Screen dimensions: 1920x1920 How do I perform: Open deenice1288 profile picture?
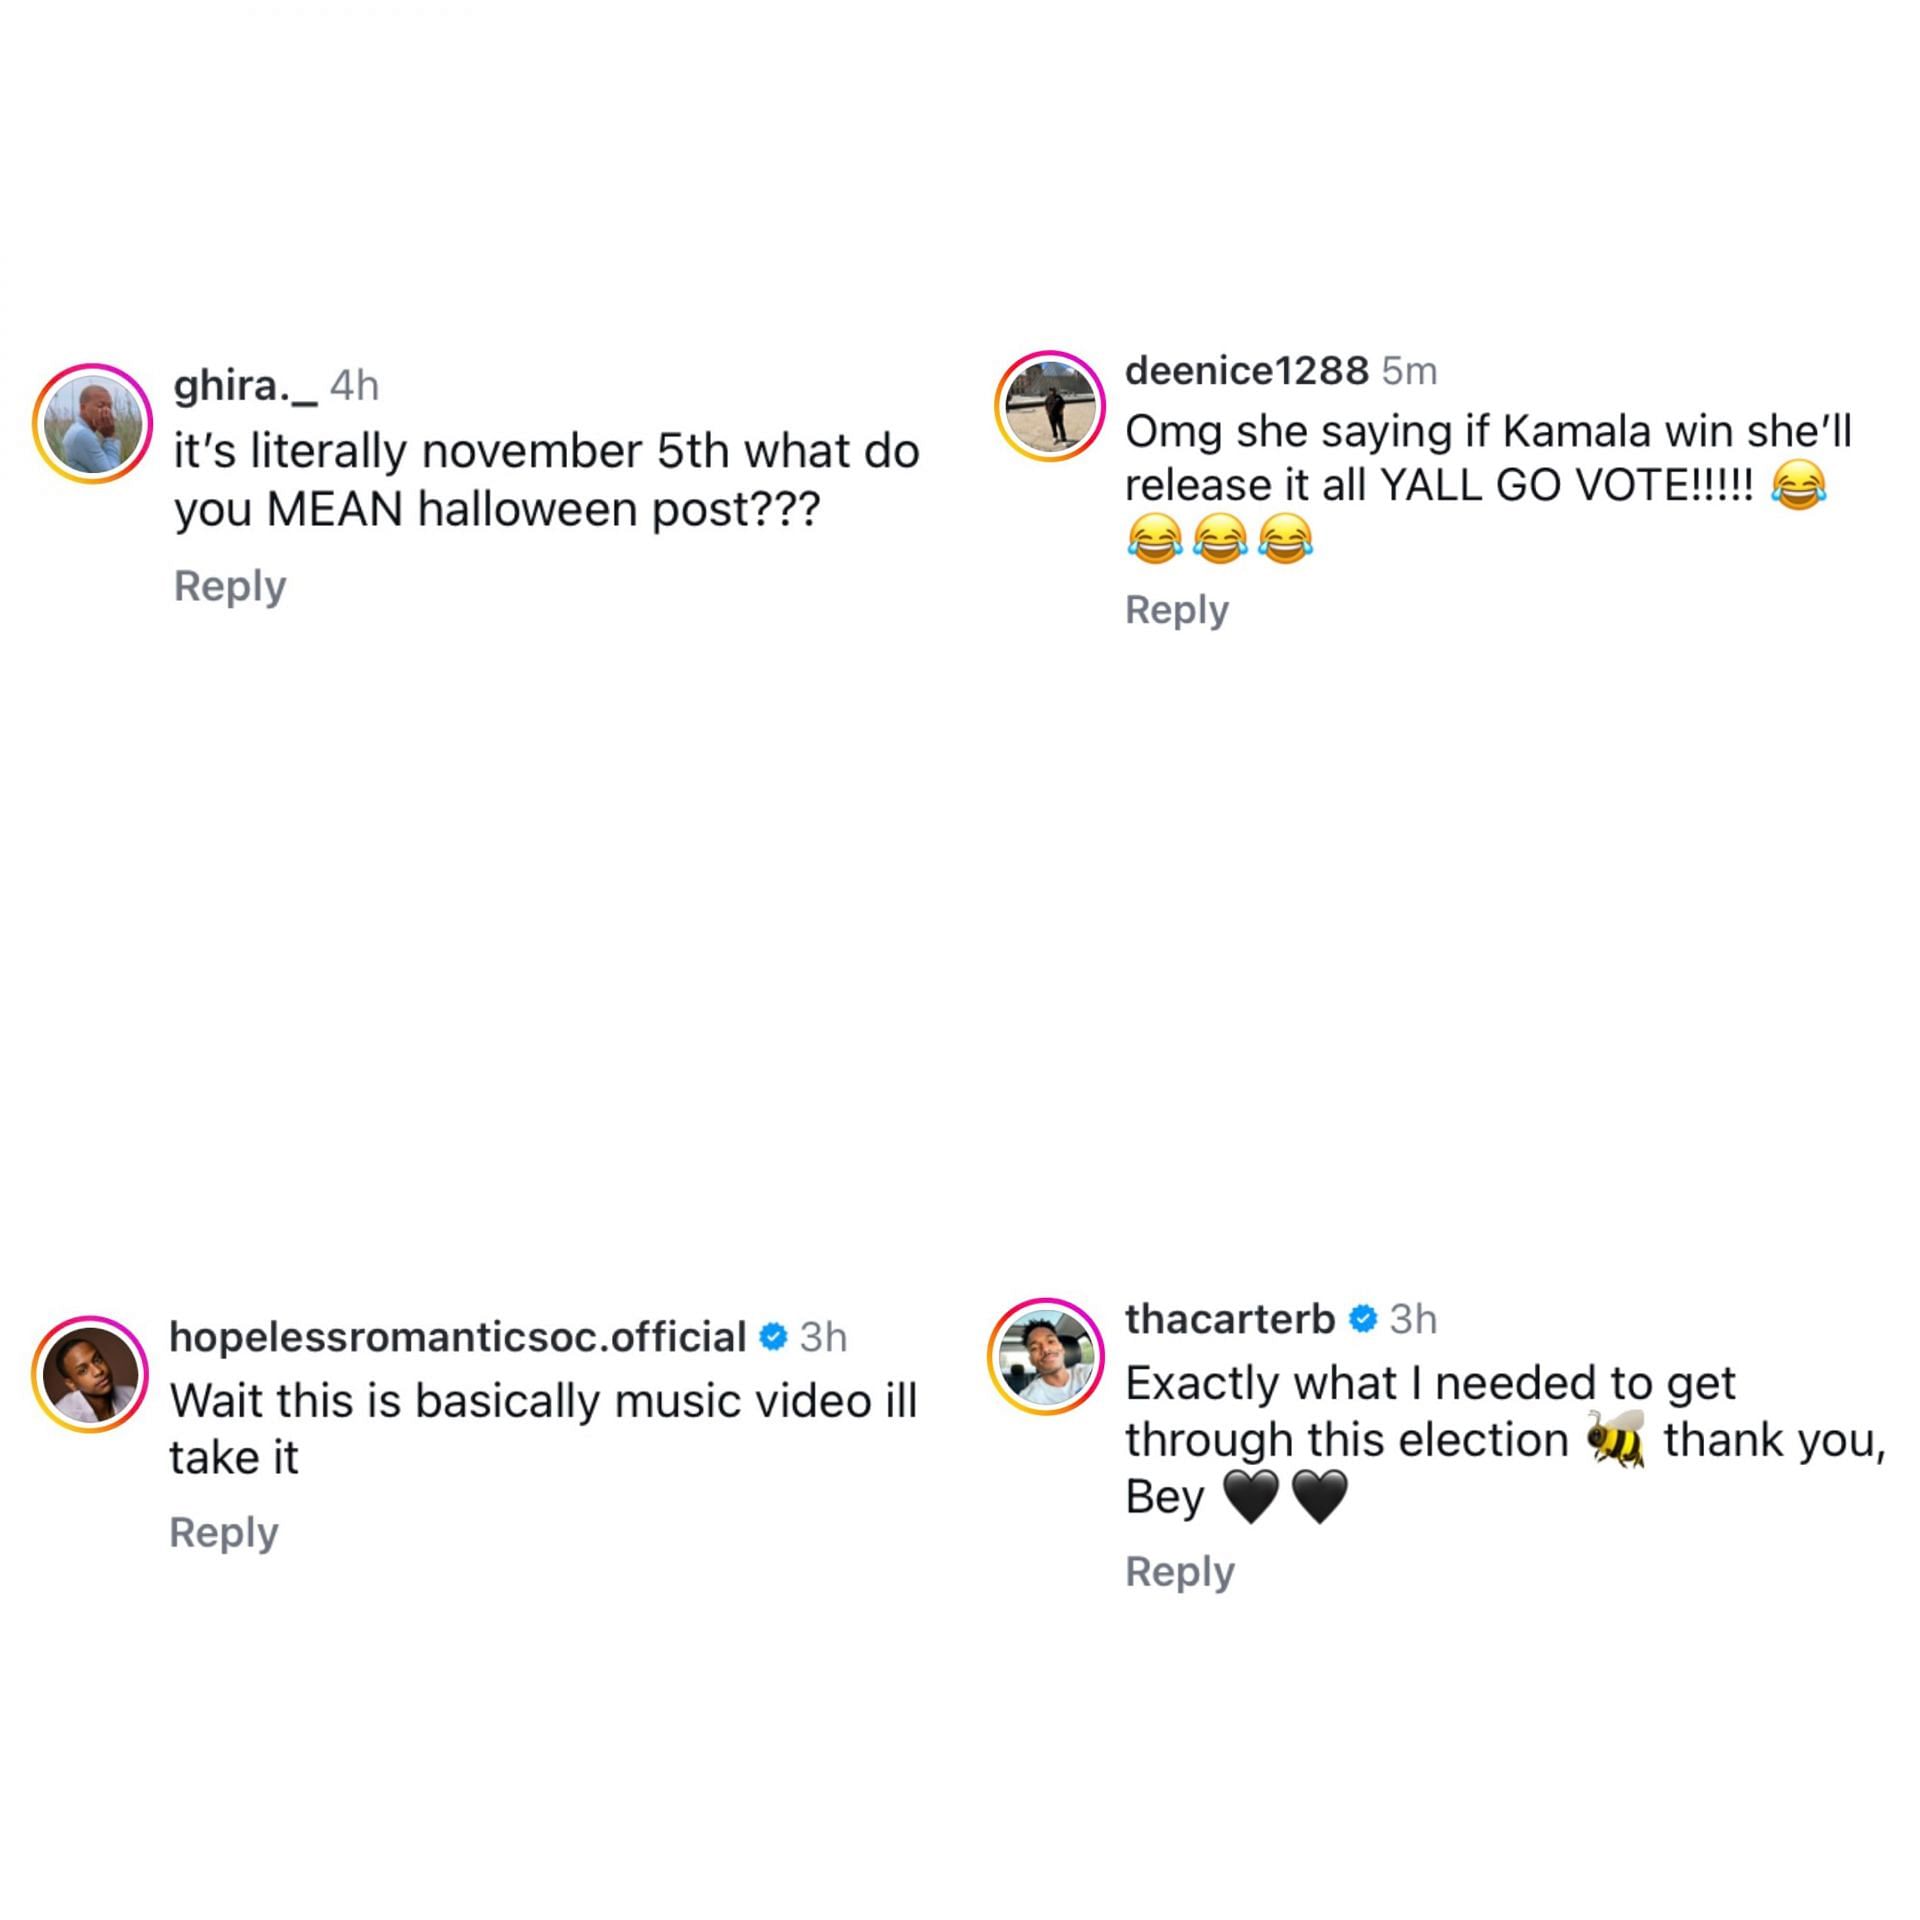click(x=1050, y=406)
